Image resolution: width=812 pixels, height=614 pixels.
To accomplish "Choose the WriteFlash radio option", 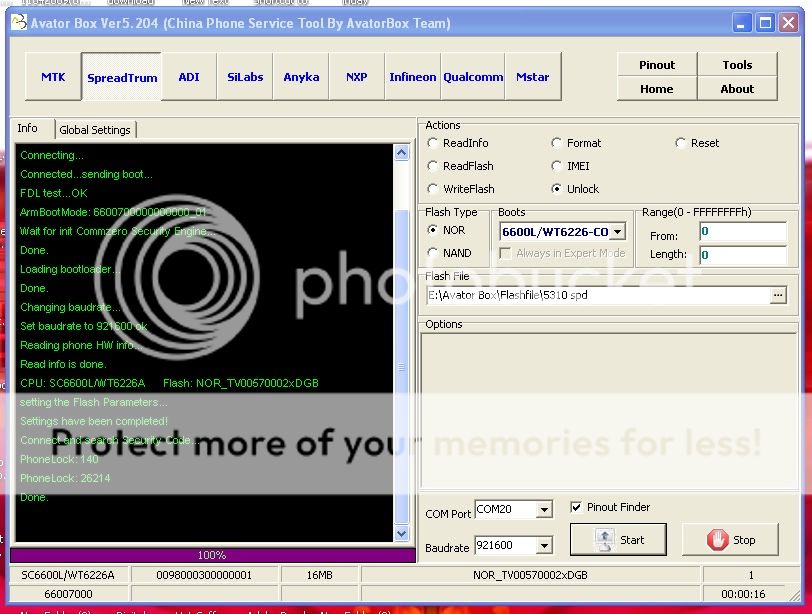I will coord(433,189).
